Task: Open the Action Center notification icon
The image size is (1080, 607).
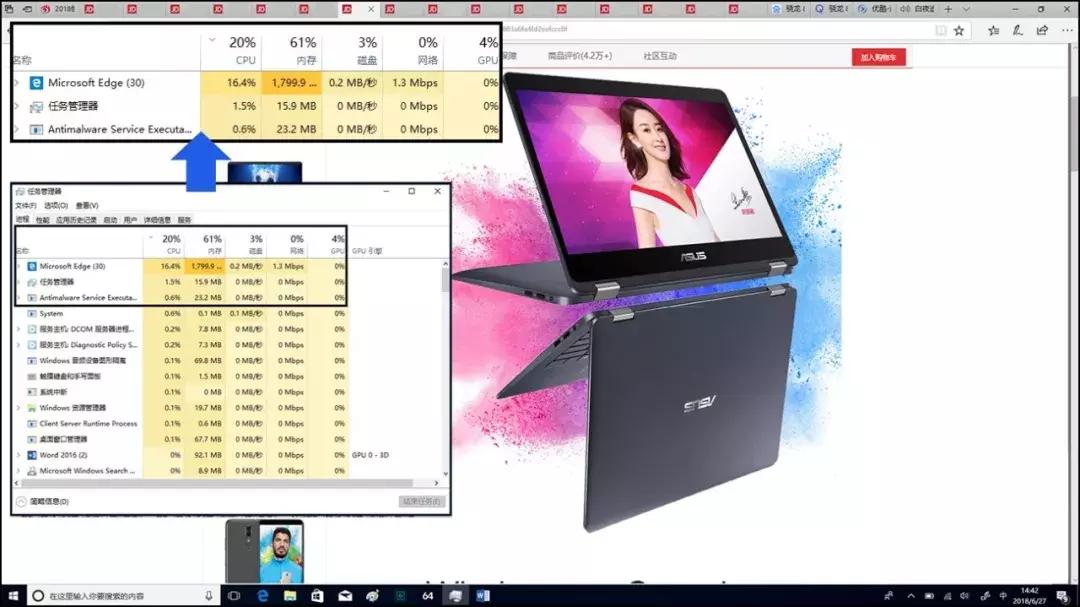Action: click(1063, 596)
